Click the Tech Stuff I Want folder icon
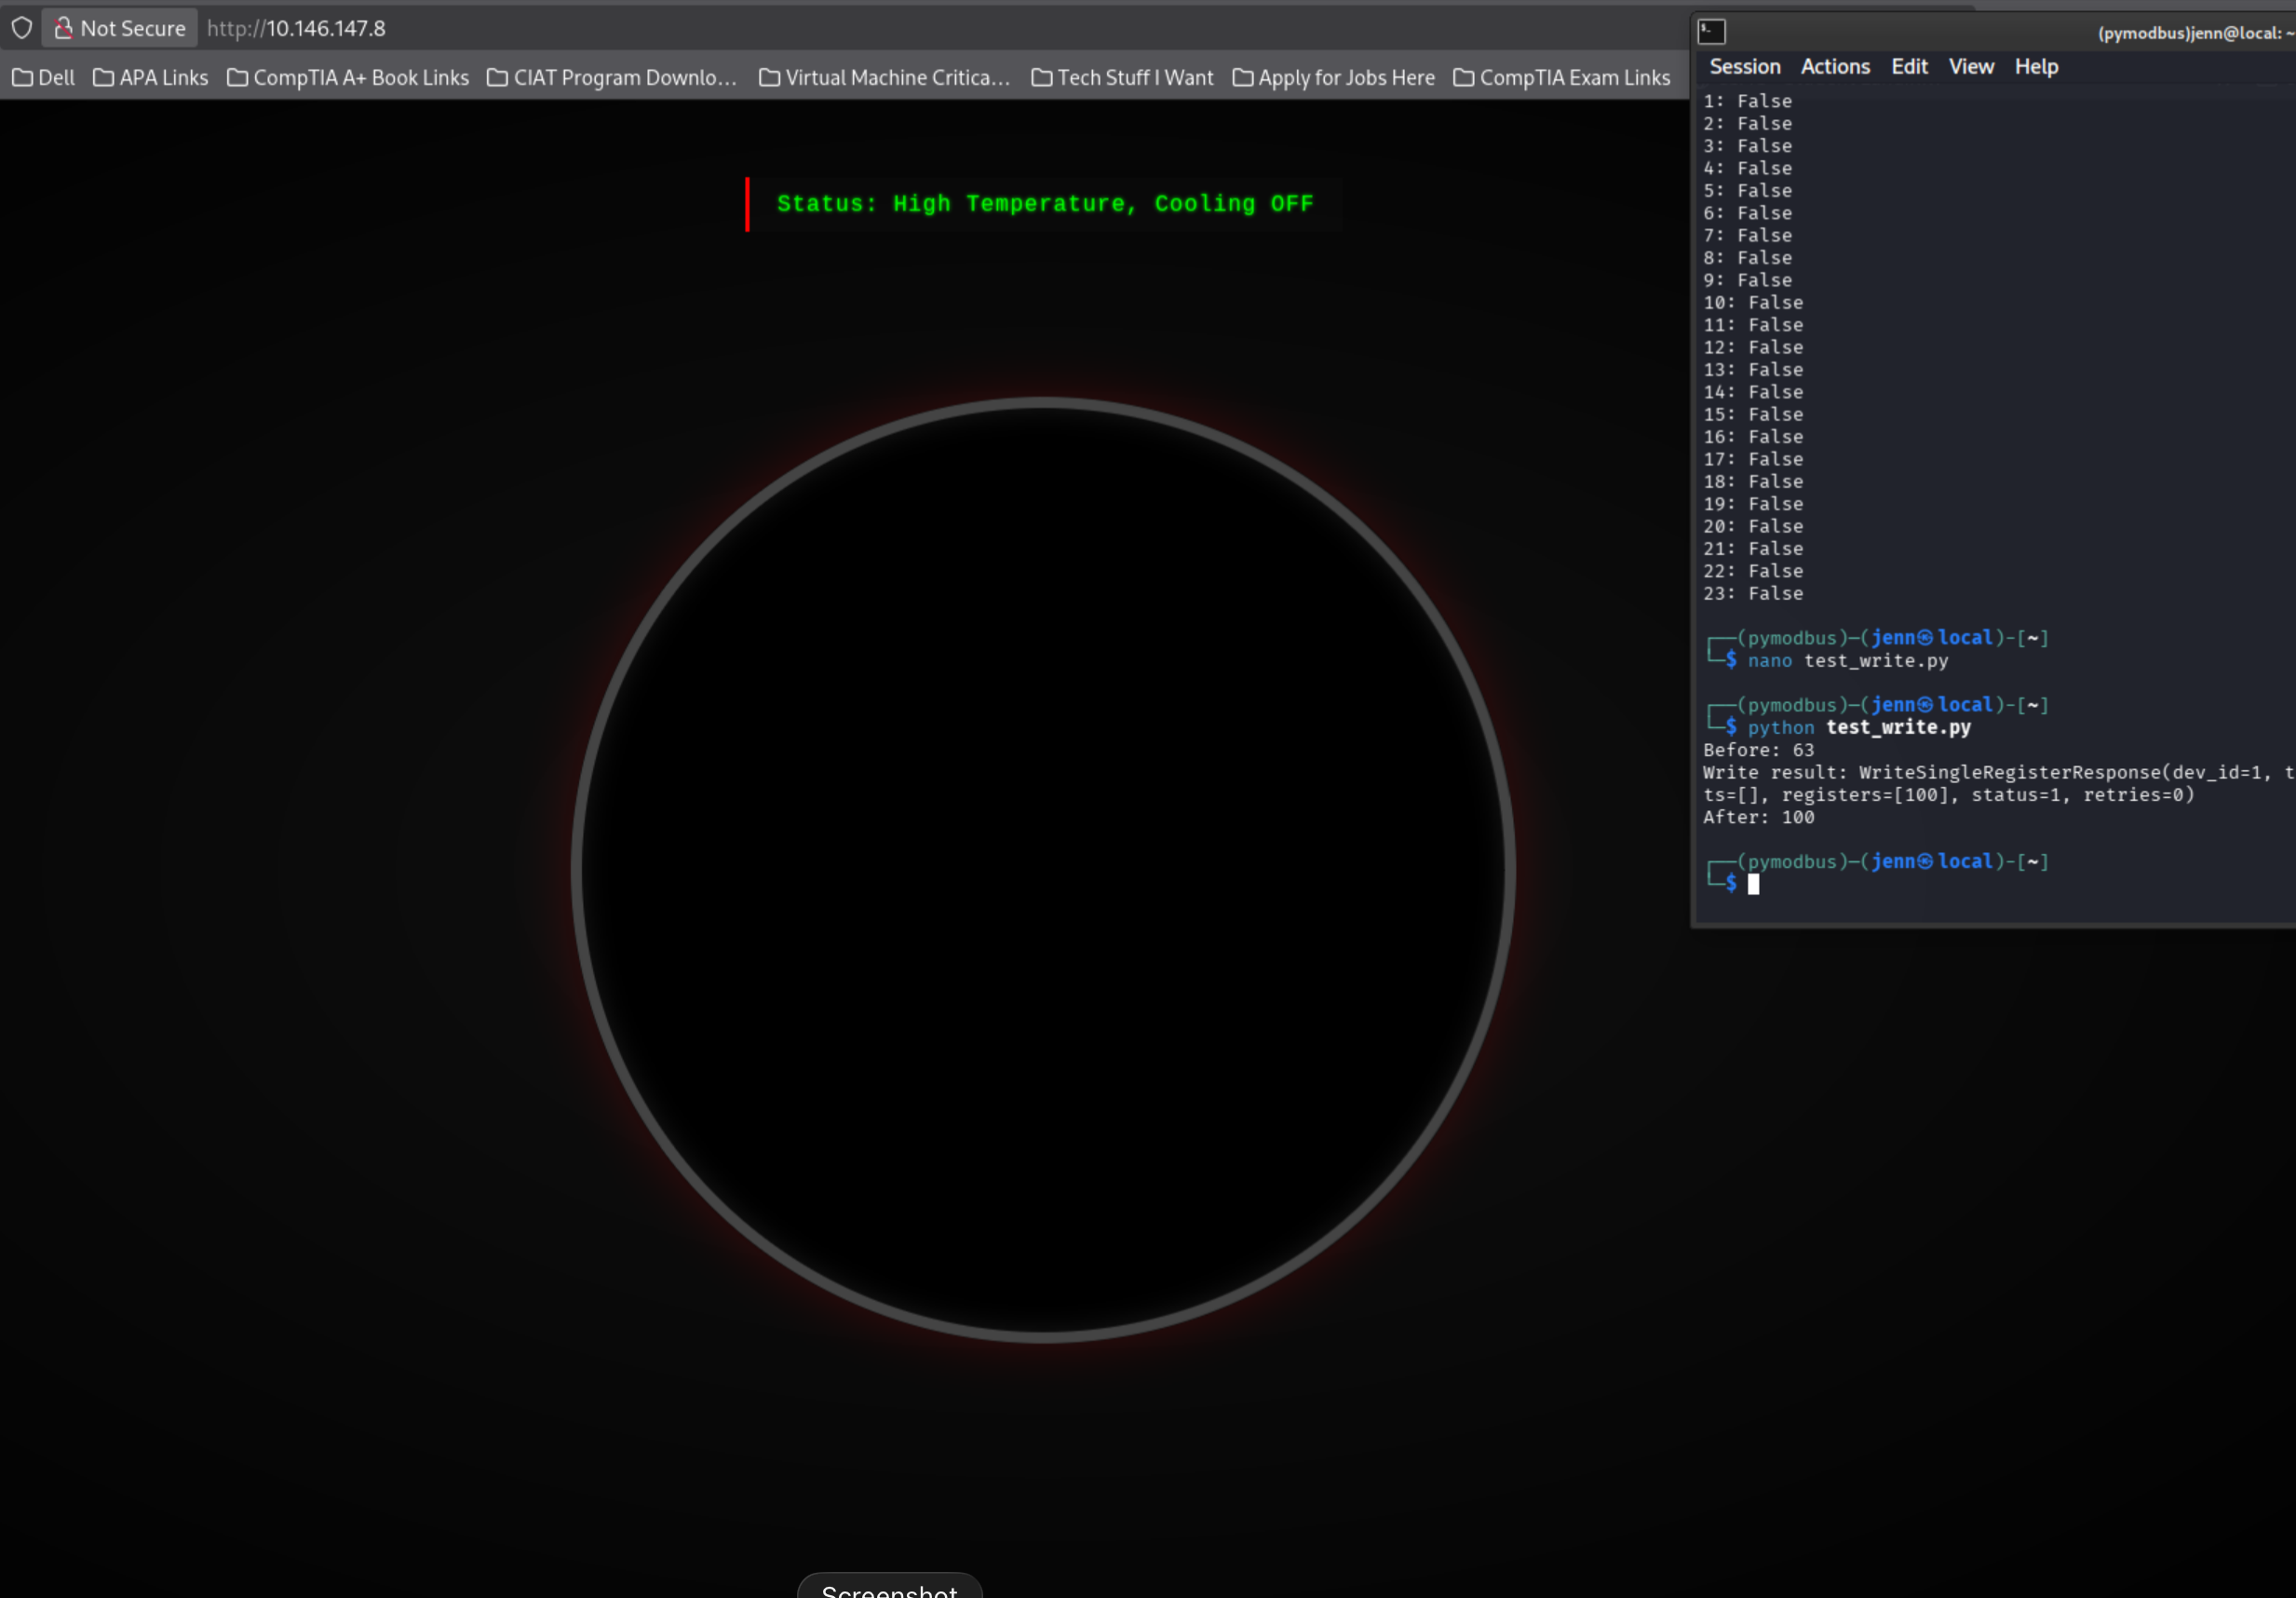This screenshot has width=2296, height=1598. [x=1042, y=77]
